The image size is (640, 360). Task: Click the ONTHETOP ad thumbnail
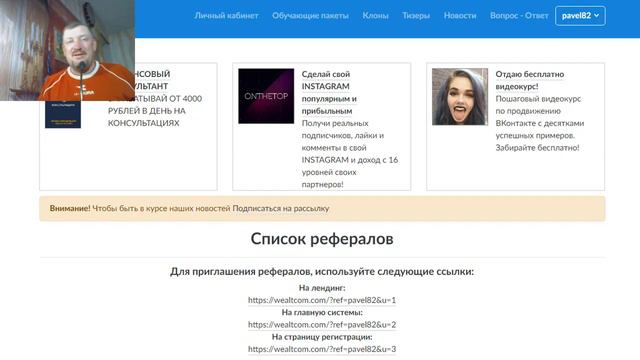(266, 96)
